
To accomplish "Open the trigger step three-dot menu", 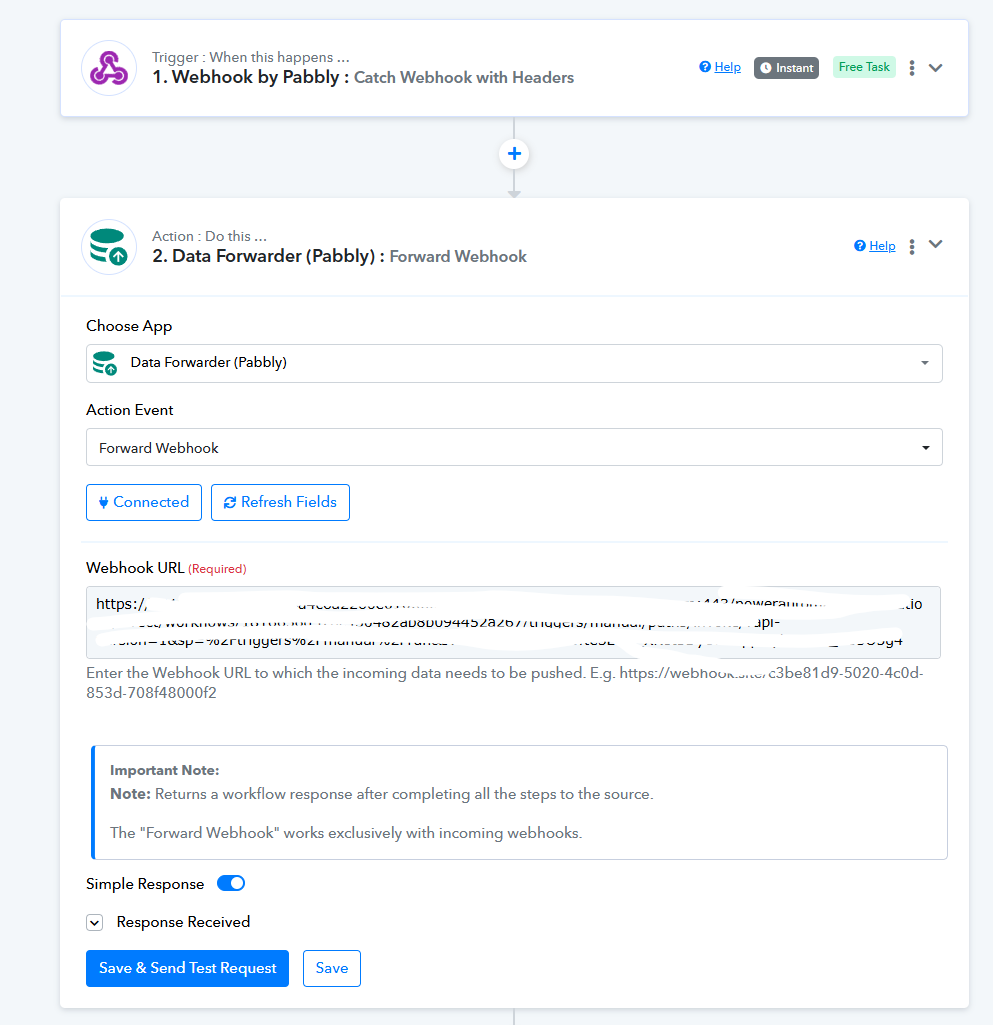I will (912, 68).
